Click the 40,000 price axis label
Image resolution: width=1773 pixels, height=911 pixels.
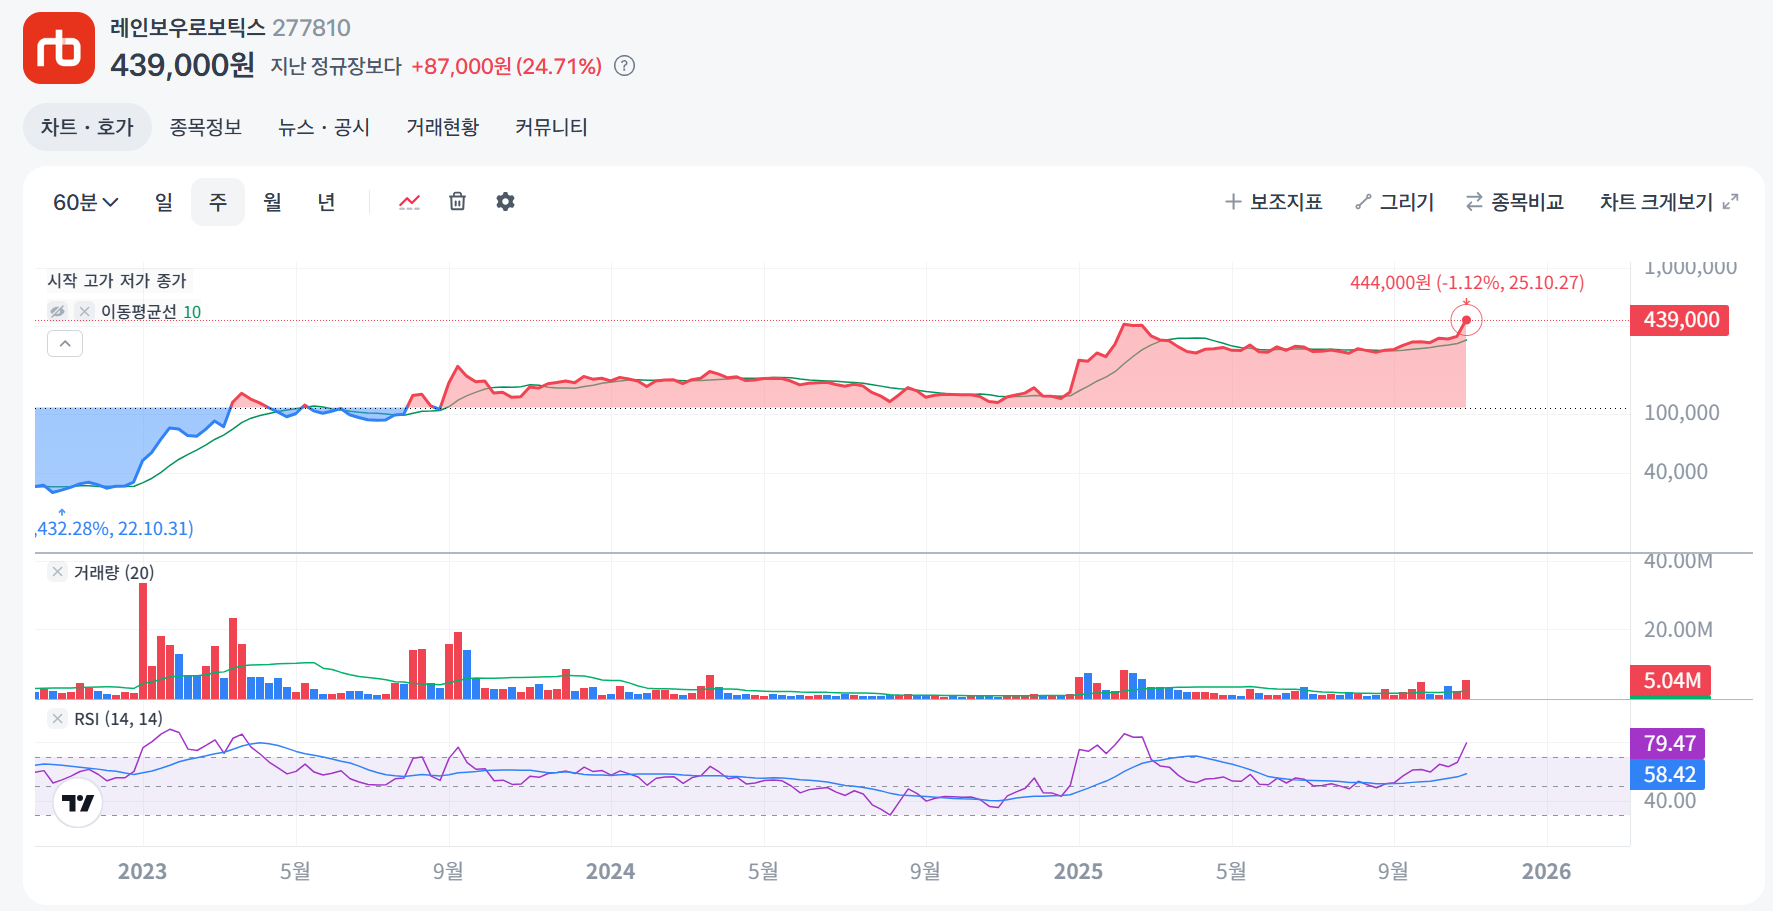click(1675, 471)
